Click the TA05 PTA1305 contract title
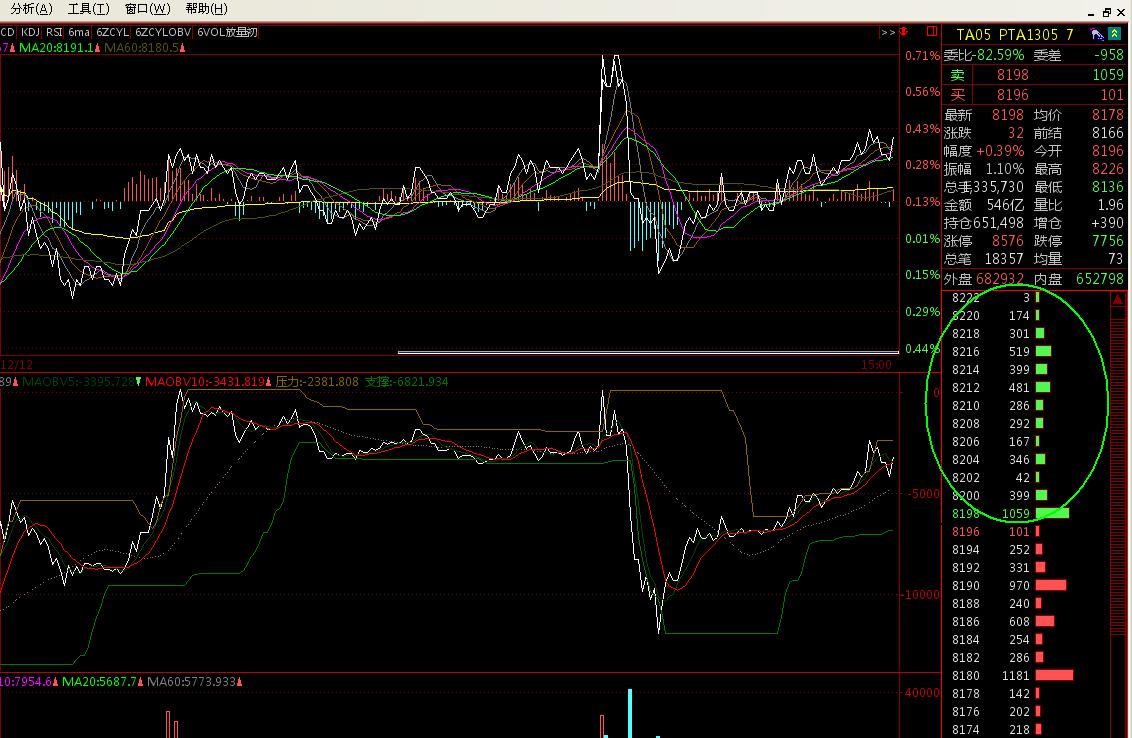The width and height of the screenshot is (1132, 738). click(x=1014, y=34)
